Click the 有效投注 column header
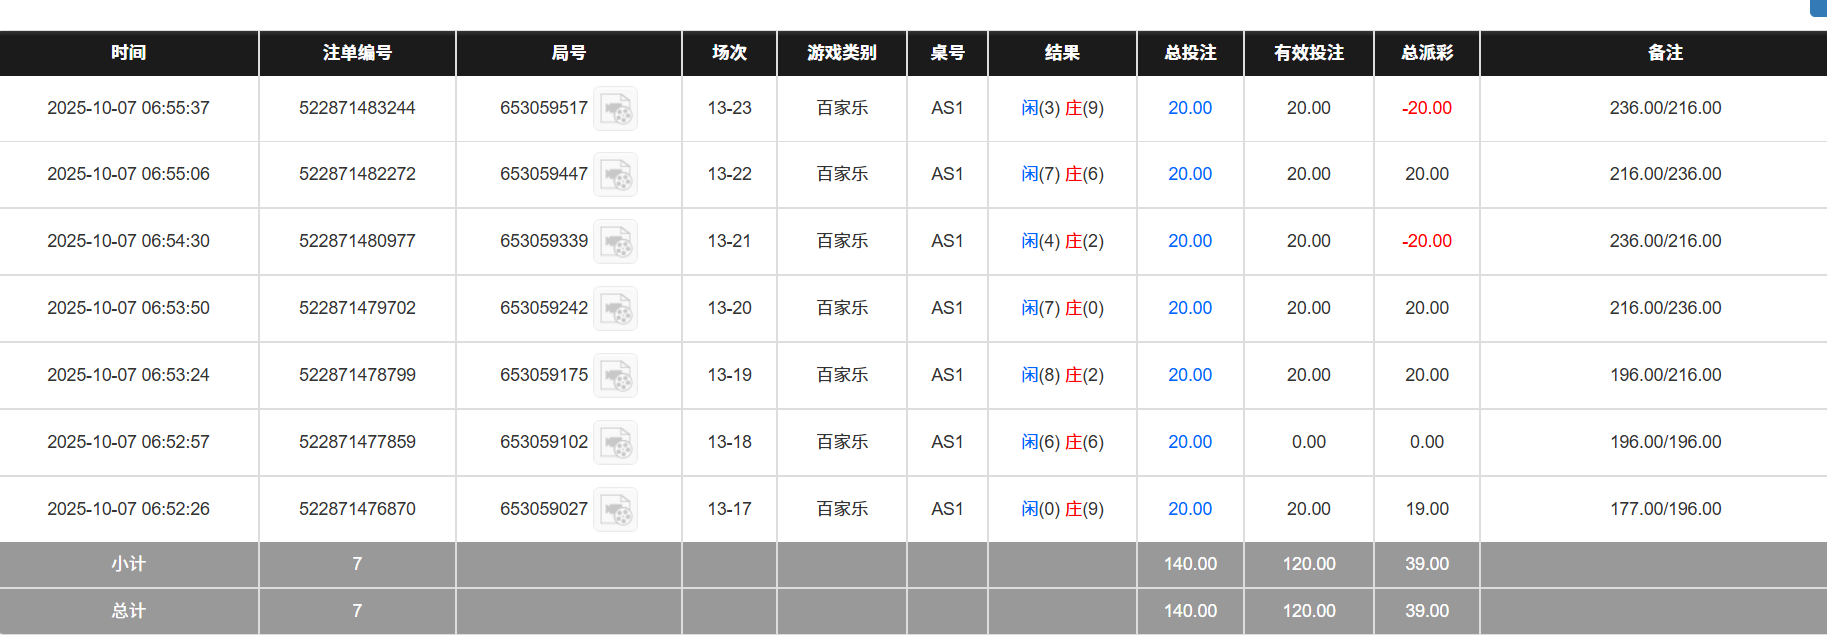This screenshot has width=1827, height=635. click(1308, 53)
